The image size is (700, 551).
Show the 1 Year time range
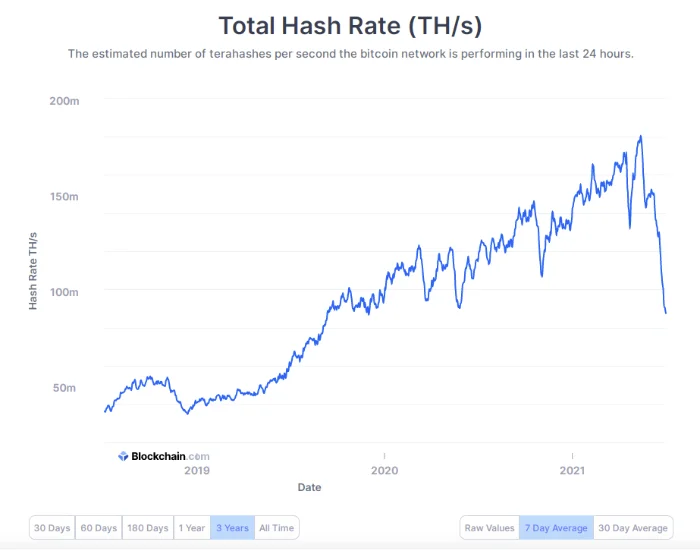click(191, 528)
